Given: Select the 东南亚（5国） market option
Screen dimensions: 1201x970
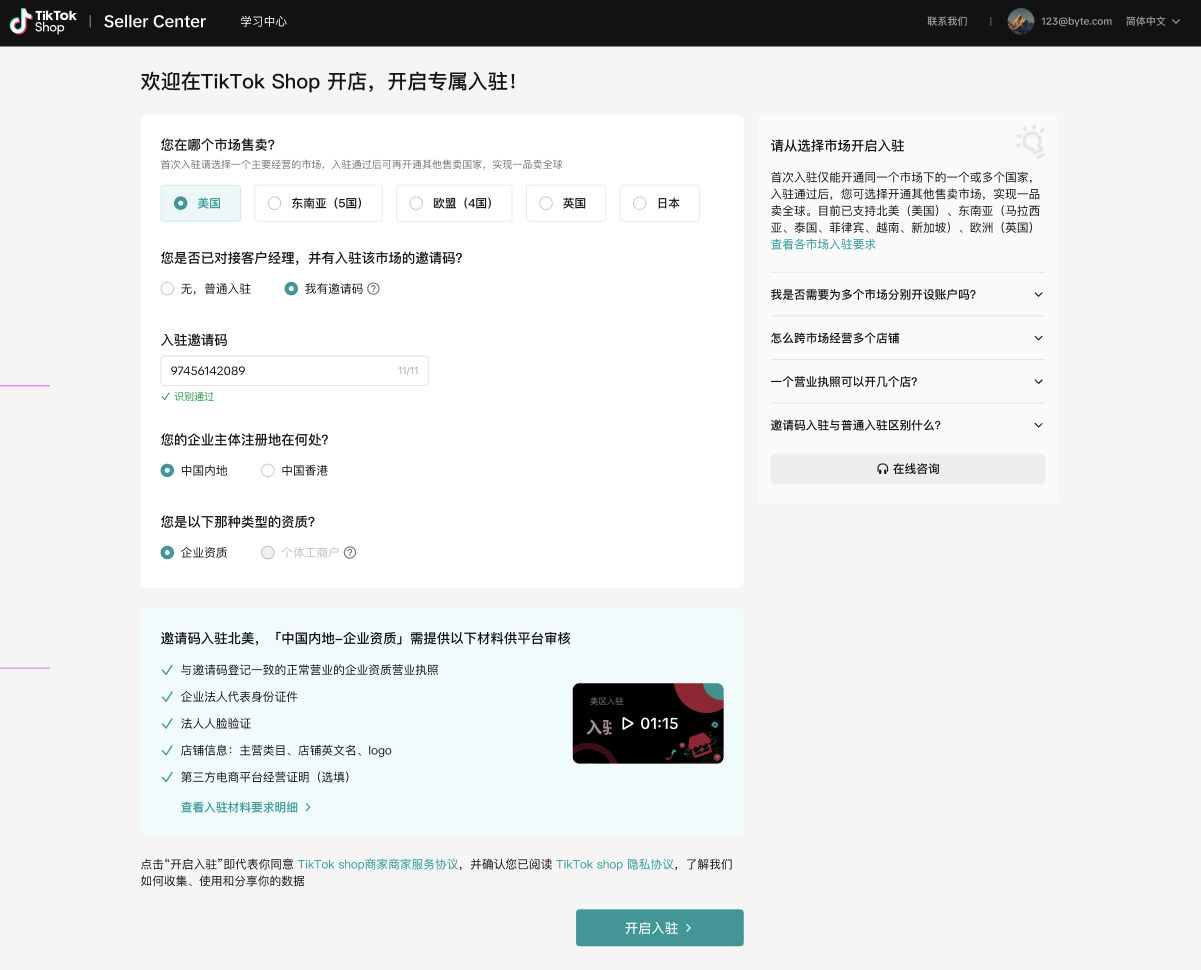Looking at the screenshot, I should [x=317, y=203].
